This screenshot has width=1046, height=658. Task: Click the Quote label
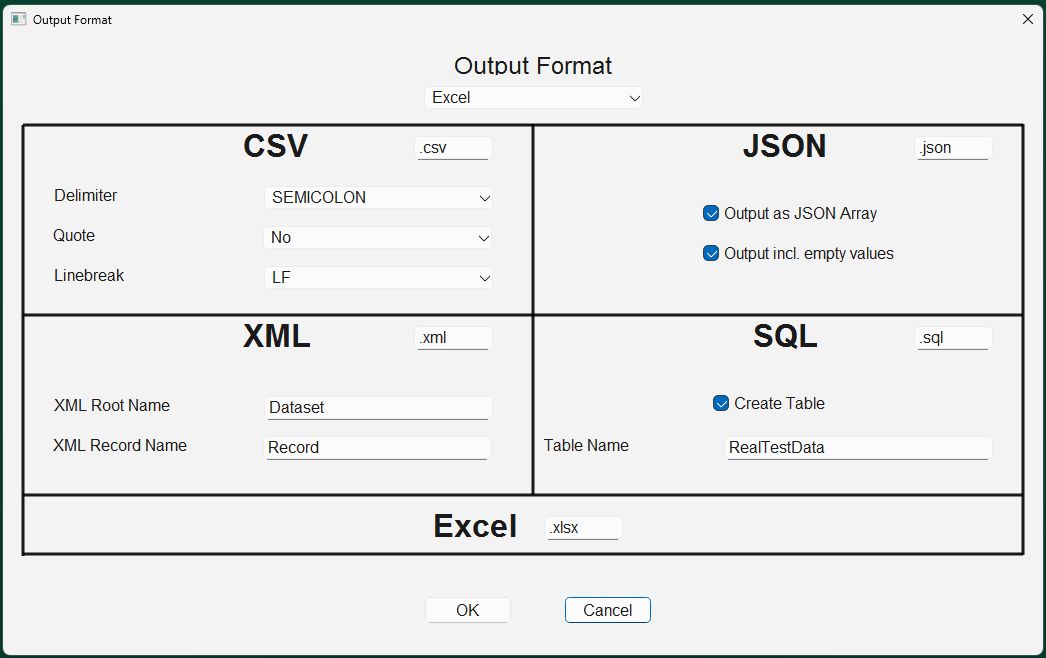[x=74, y=236]
